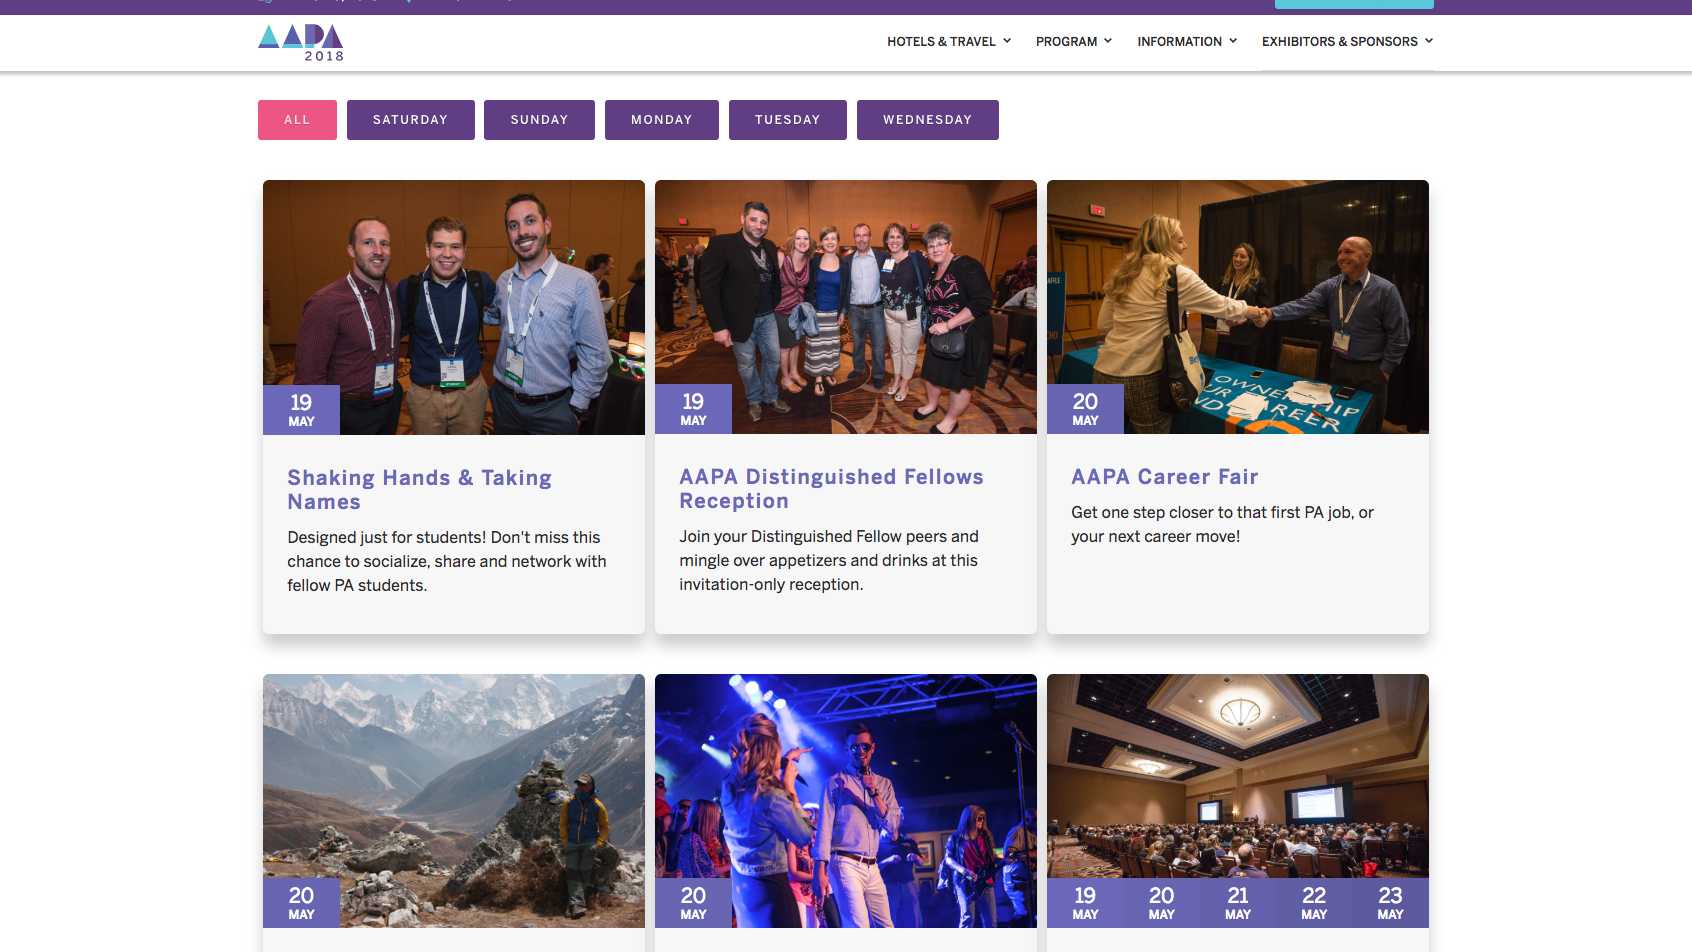Click the 19 May badge on ballroom card

1085,903
